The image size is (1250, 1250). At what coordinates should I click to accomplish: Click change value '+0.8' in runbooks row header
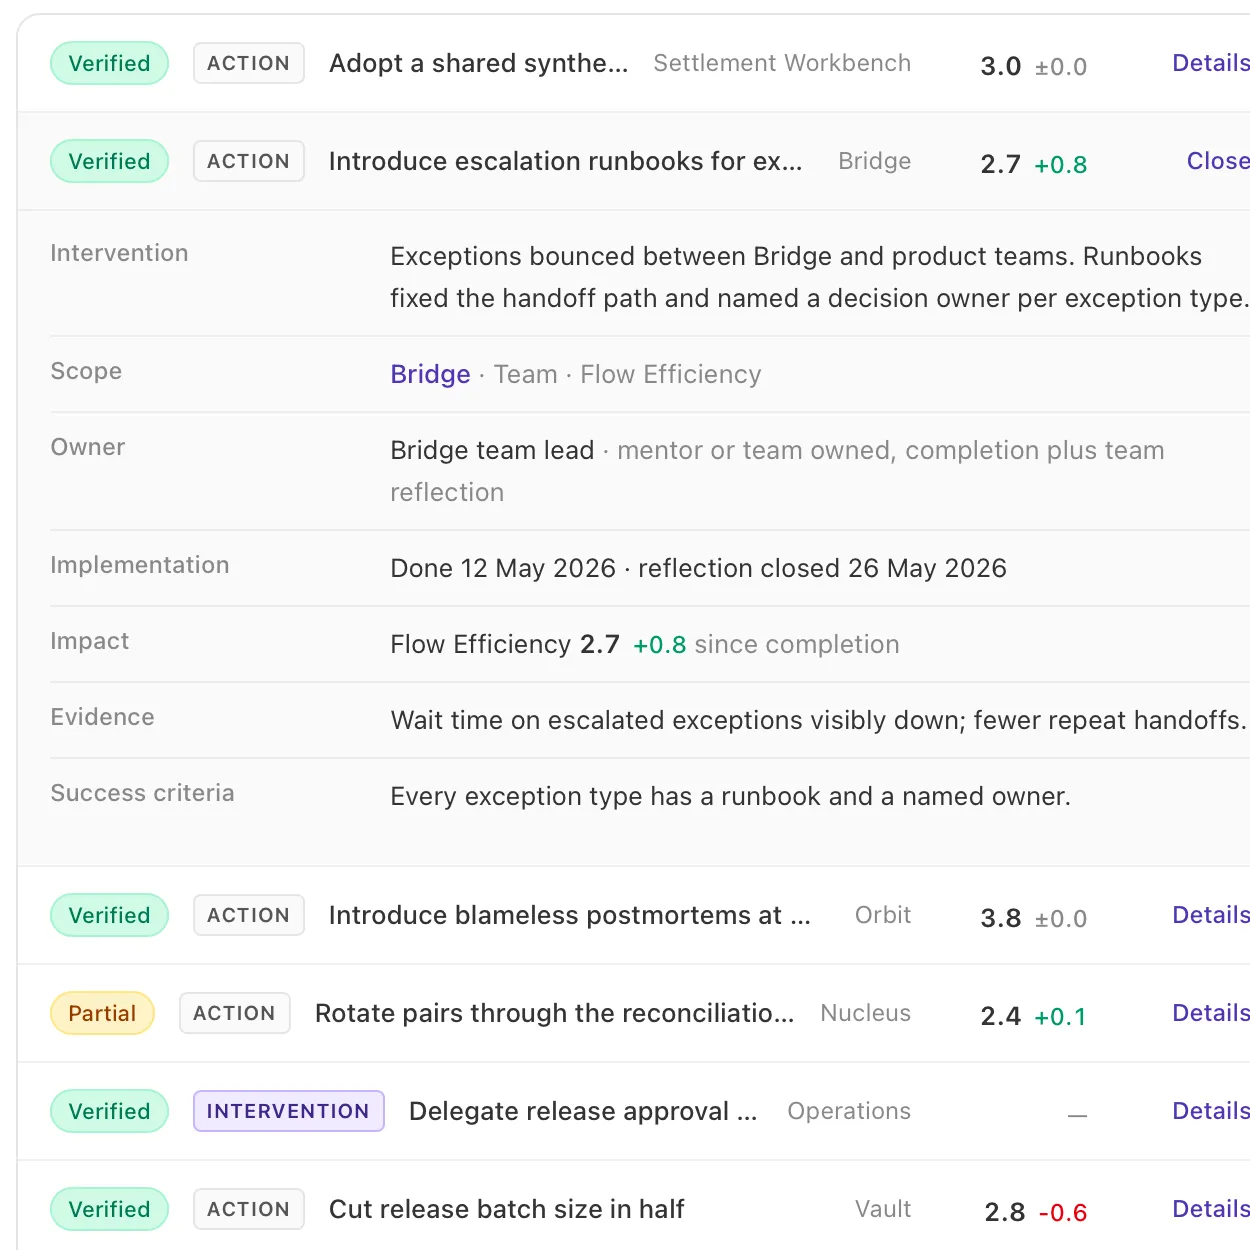pyautogui.click(x=1061, y=165)
